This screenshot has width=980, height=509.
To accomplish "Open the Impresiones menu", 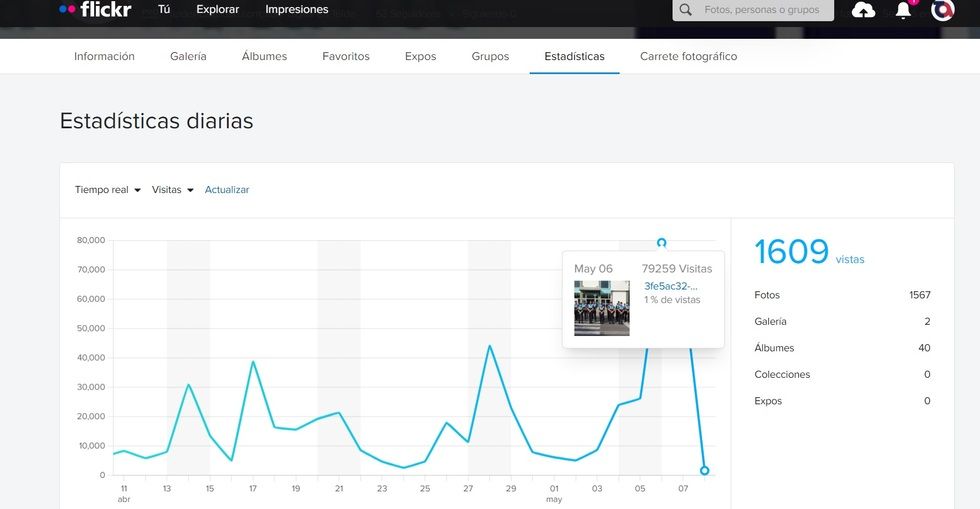I will [x=297, y=10].
